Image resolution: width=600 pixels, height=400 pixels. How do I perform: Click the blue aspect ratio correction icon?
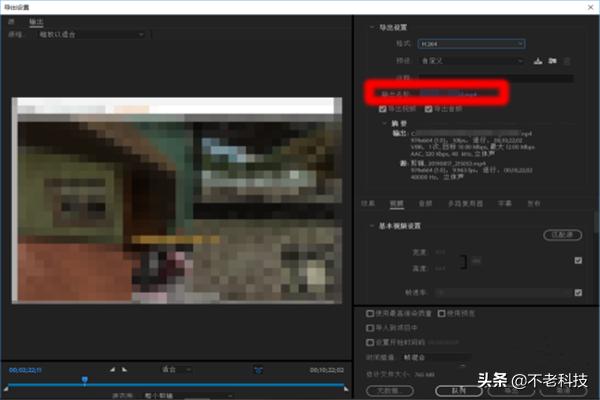pos(258,370)
